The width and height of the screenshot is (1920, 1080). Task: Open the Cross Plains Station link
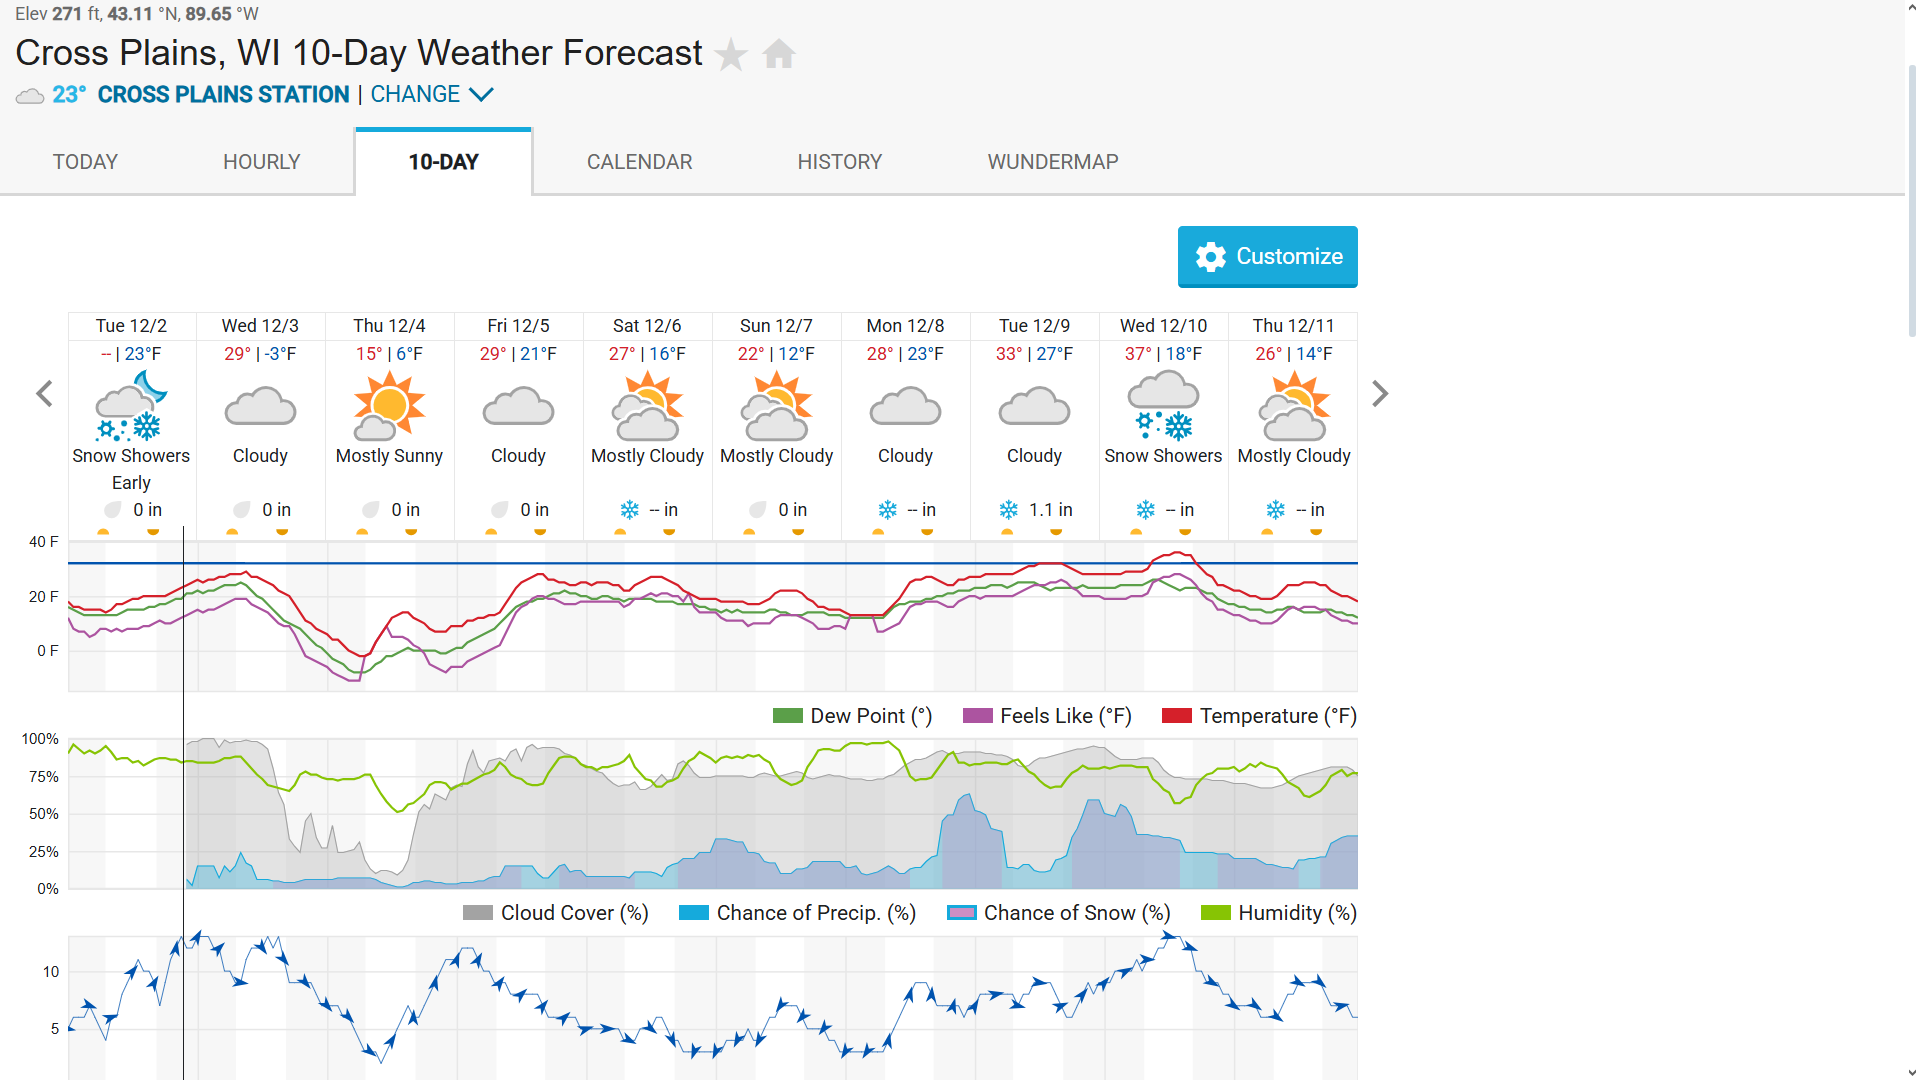[223, 94]
